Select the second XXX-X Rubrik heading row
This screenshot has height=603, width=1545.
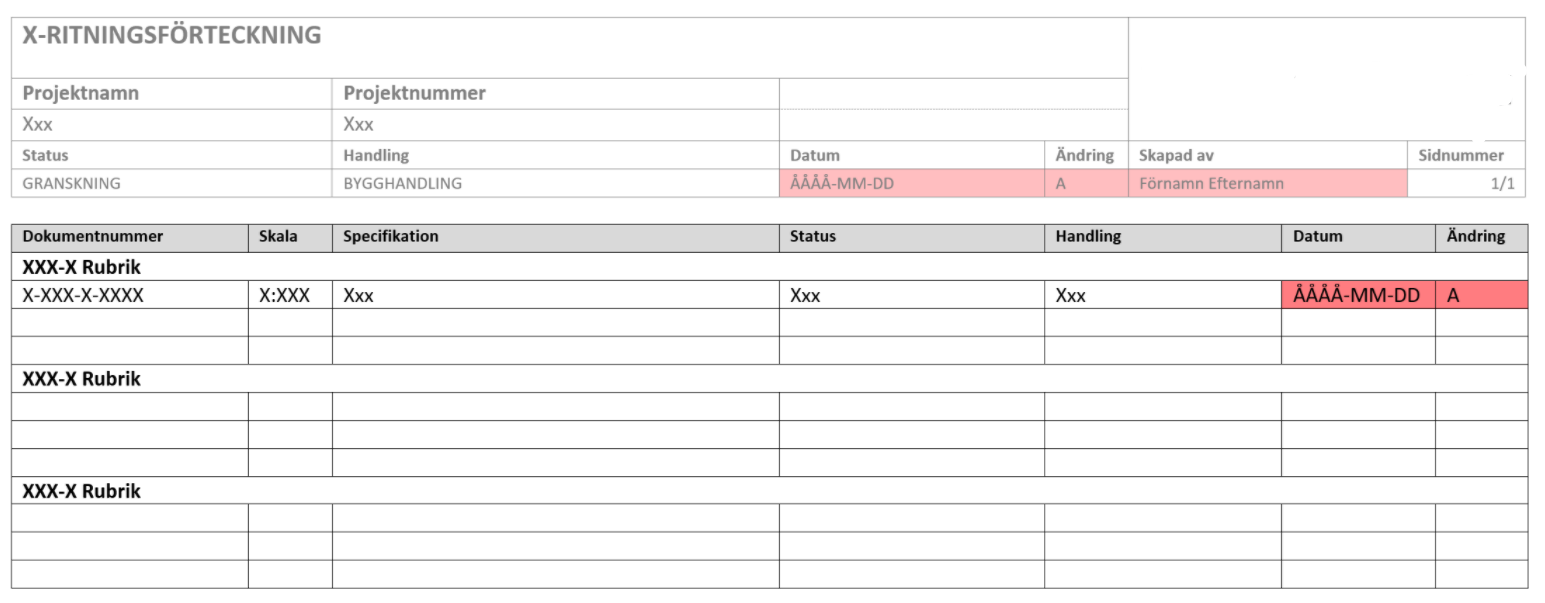coord(770,379)
